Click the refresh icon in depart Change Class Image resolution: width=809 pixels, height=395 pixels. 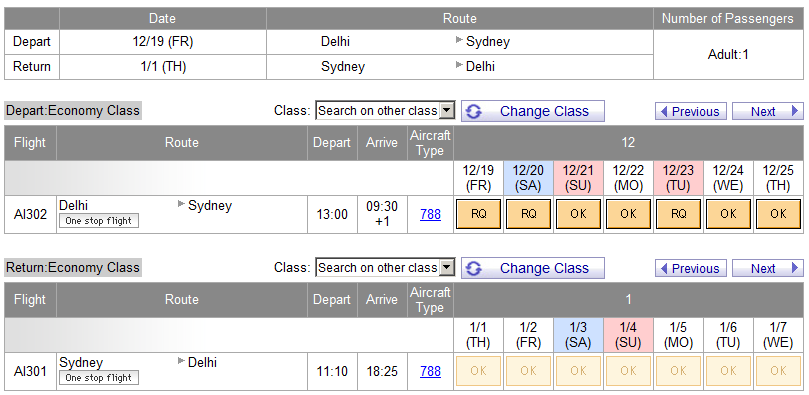(x=473, y=111)
